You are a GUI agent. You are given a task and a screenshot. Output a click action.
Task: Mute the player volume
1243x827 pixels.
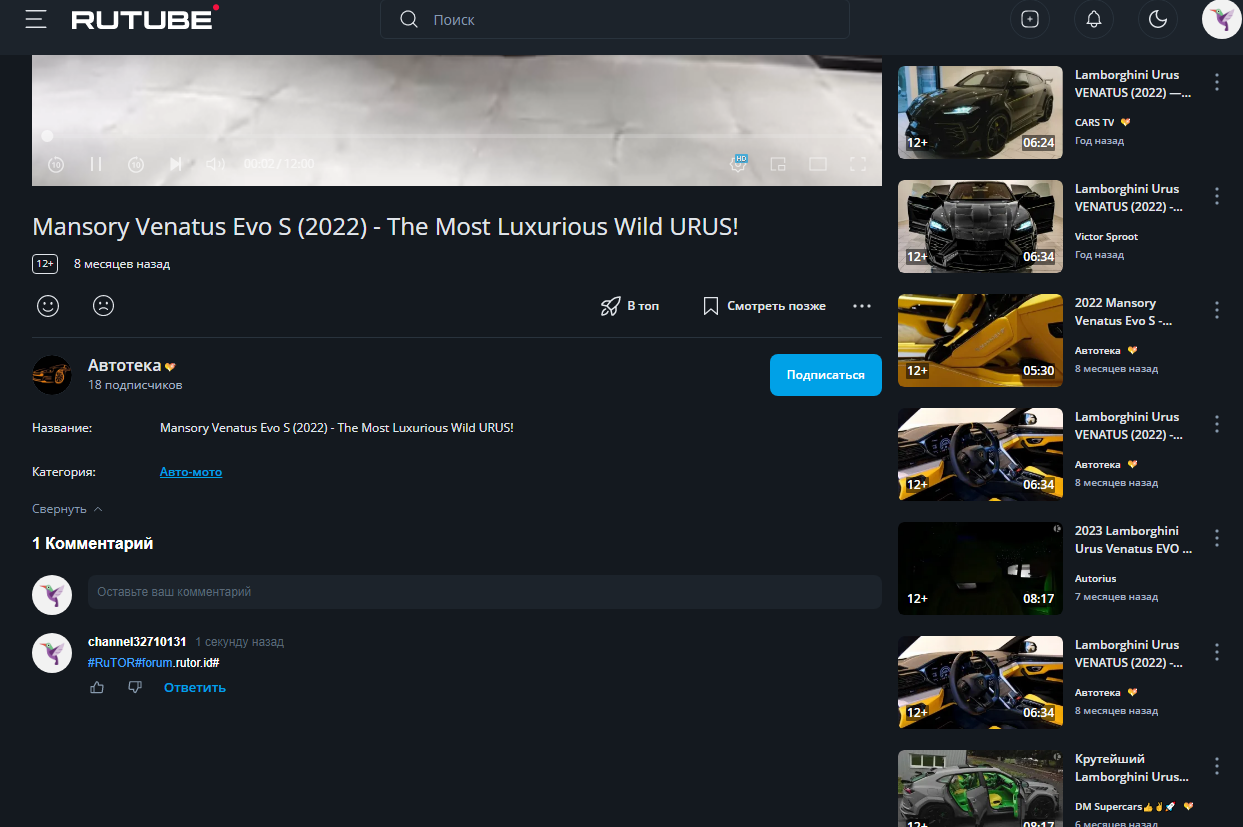click(x=215, y=164)
